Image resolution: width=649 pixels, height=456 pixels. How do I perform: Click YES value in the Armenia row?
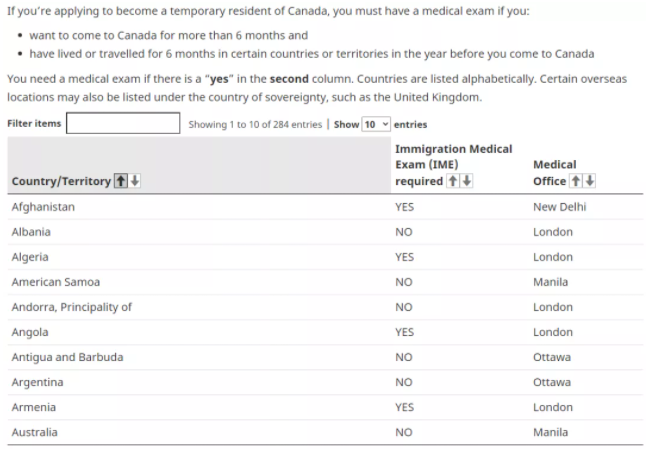coord(404,407)
